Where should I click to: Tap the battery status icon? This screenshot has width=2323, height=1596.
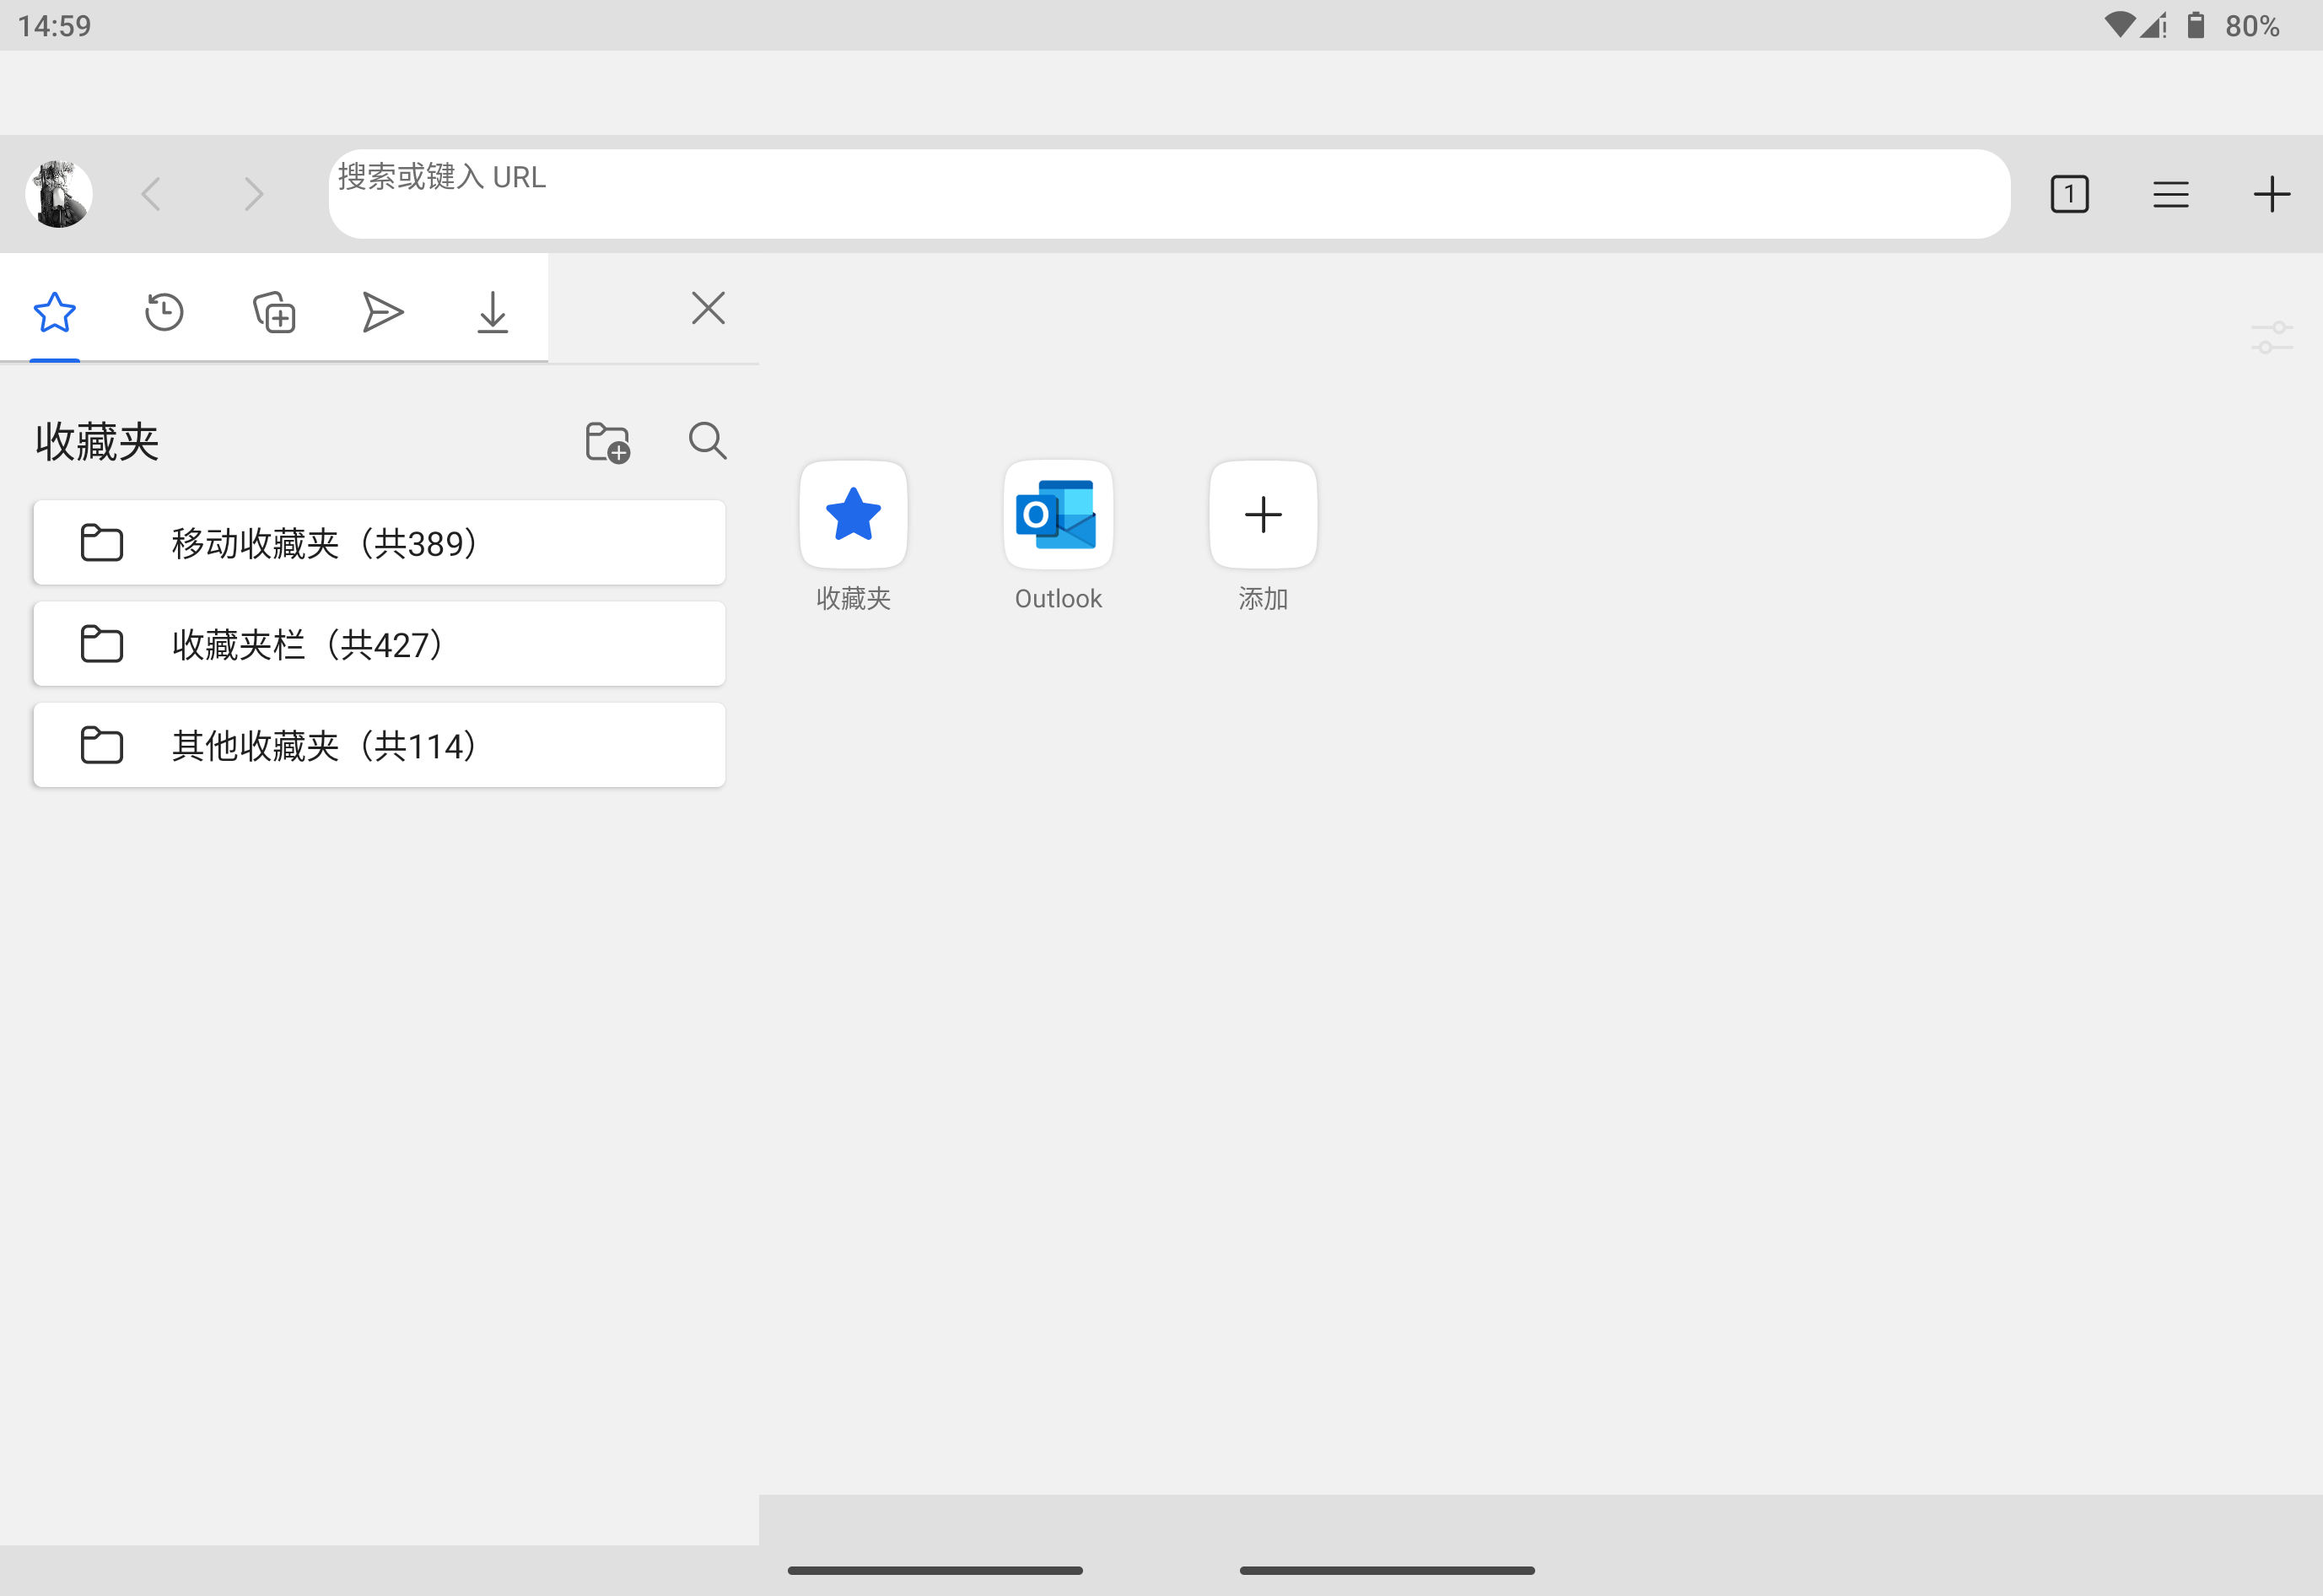[2196, 25]
